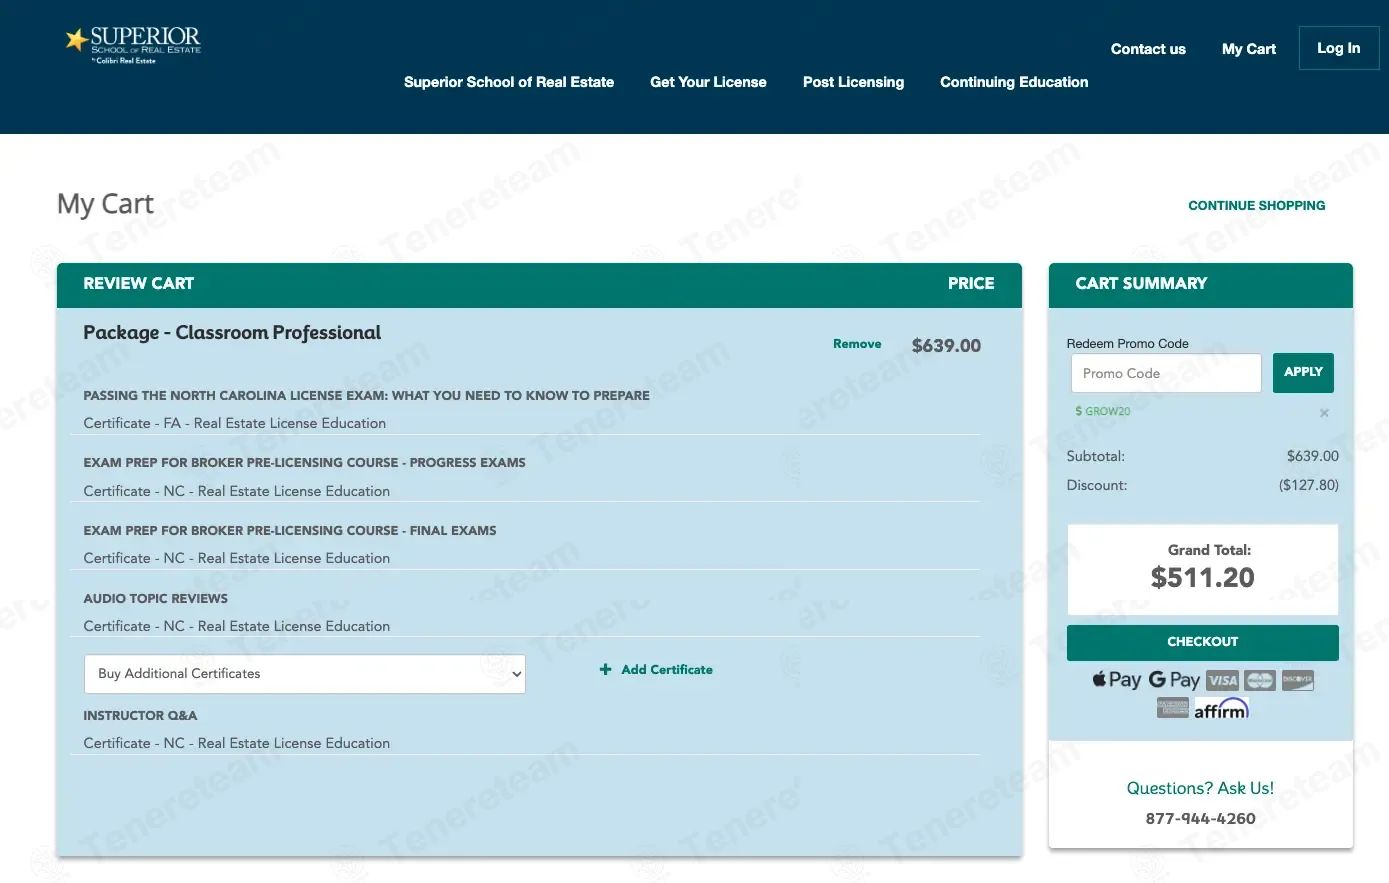Open the Continuing Education menu
The image size is (1389, 883).
click(1014, 82)
